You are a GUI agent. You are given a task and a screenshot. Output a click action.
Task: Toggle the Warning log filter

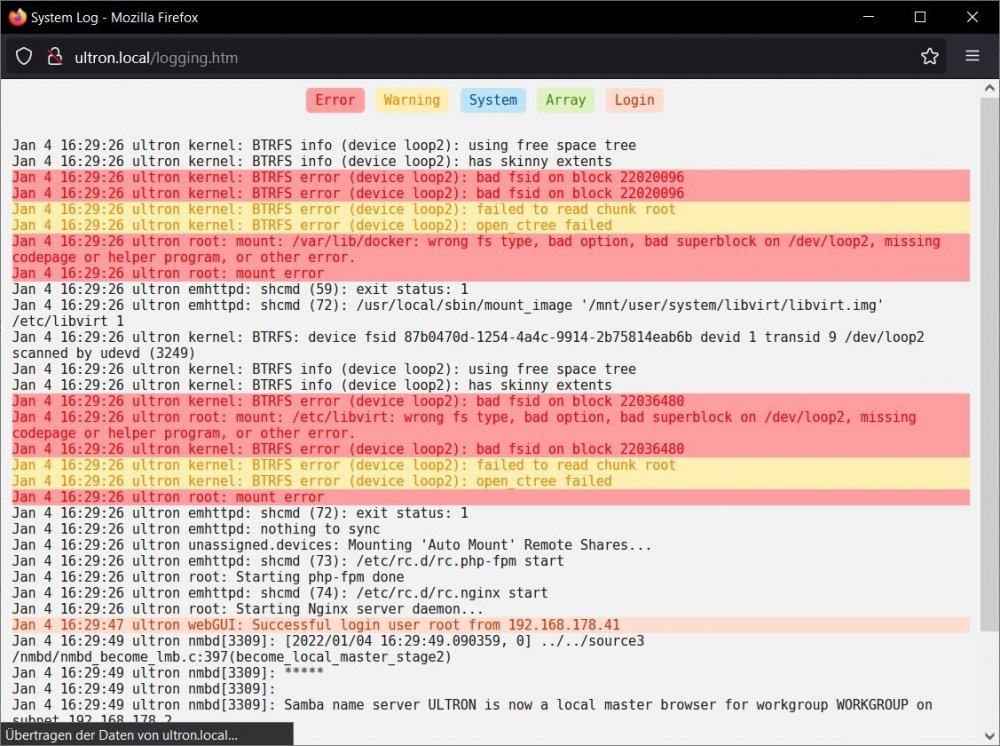coord(412,100)
